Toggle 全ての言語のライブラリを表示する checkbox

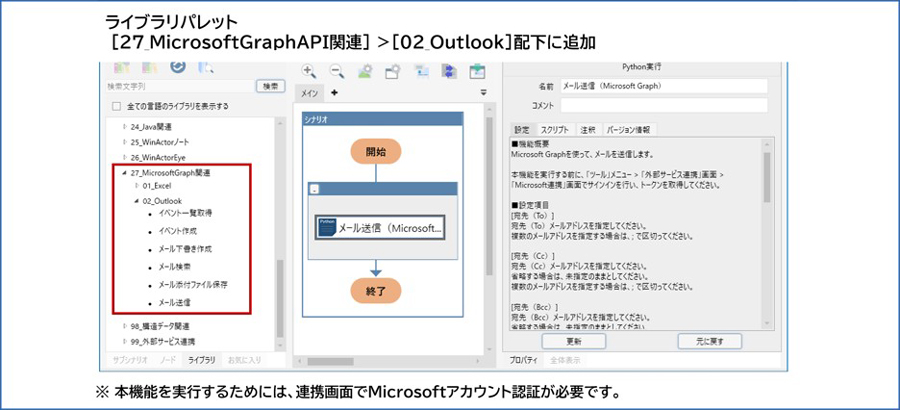coord(117,106)
